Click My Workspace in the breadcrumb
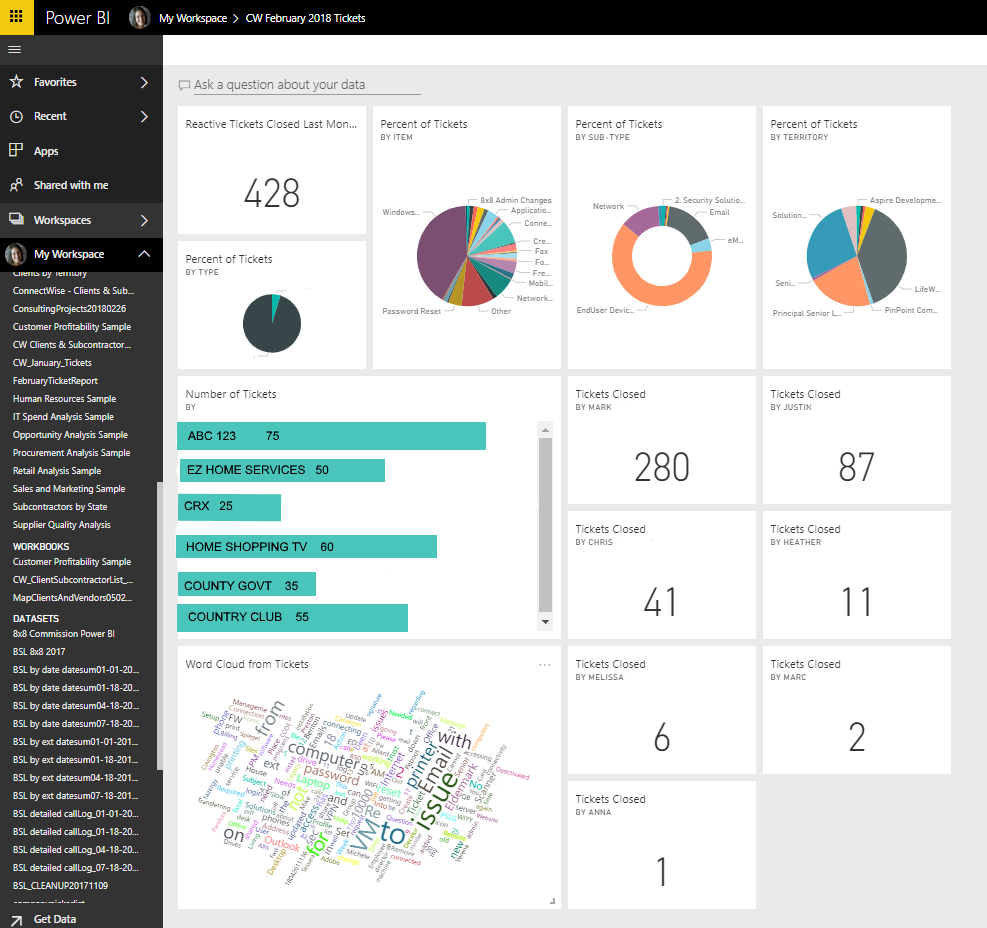This screenshot has width=987, height=928. click(193, 18)
